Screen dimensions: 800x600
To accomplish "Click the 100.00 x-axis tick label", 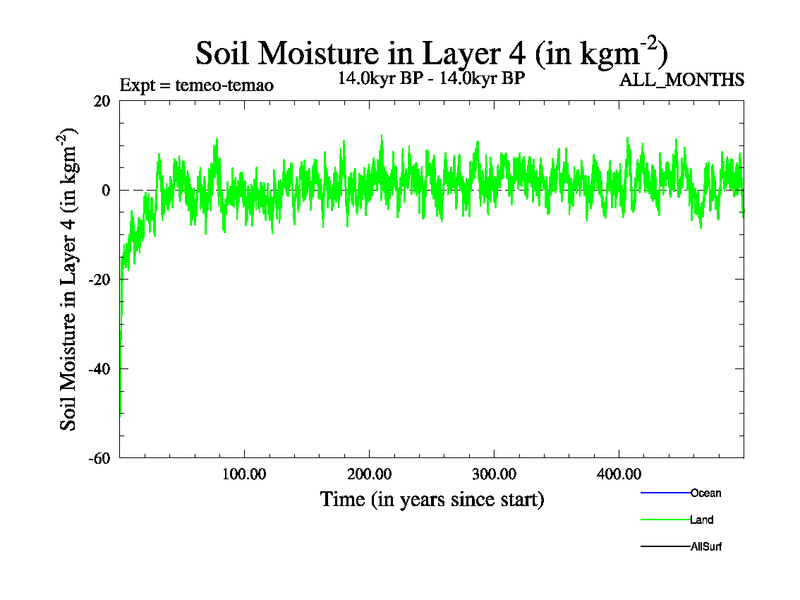I will point(243,473).
